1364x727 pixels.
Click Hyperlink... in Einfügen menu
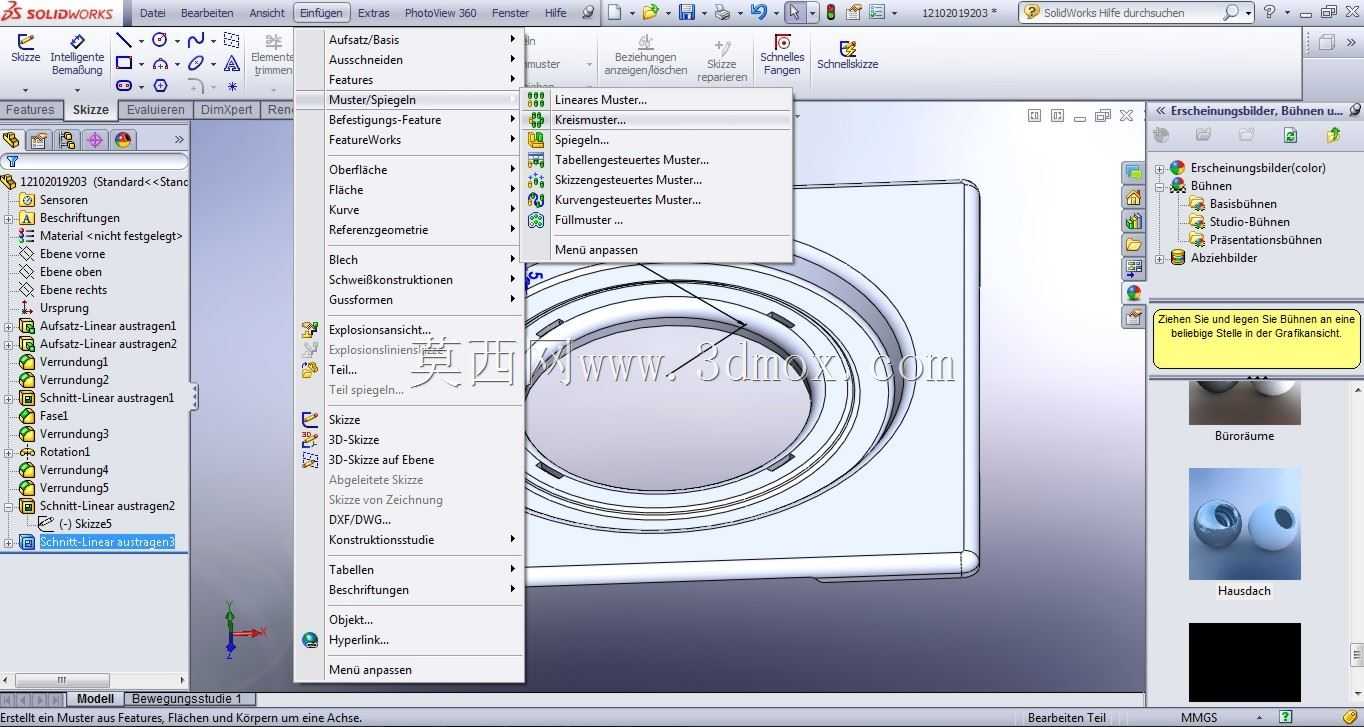(410, 640)
